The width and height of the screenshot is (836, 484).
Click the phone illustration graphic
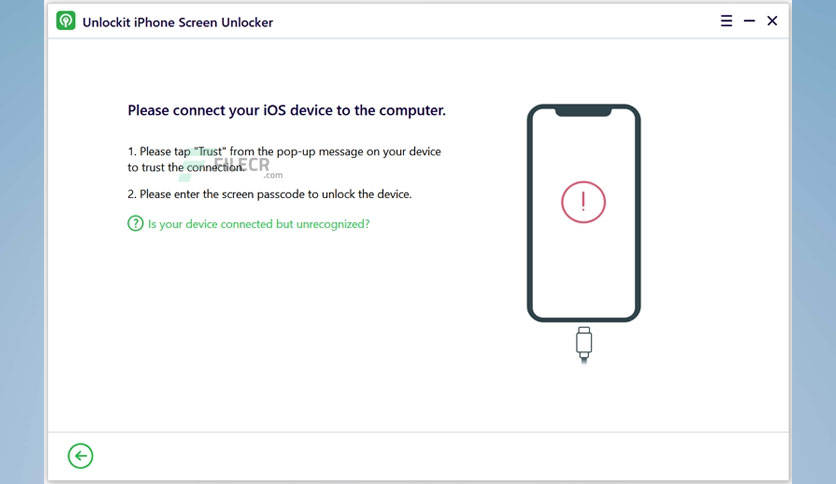pos(584,213)
